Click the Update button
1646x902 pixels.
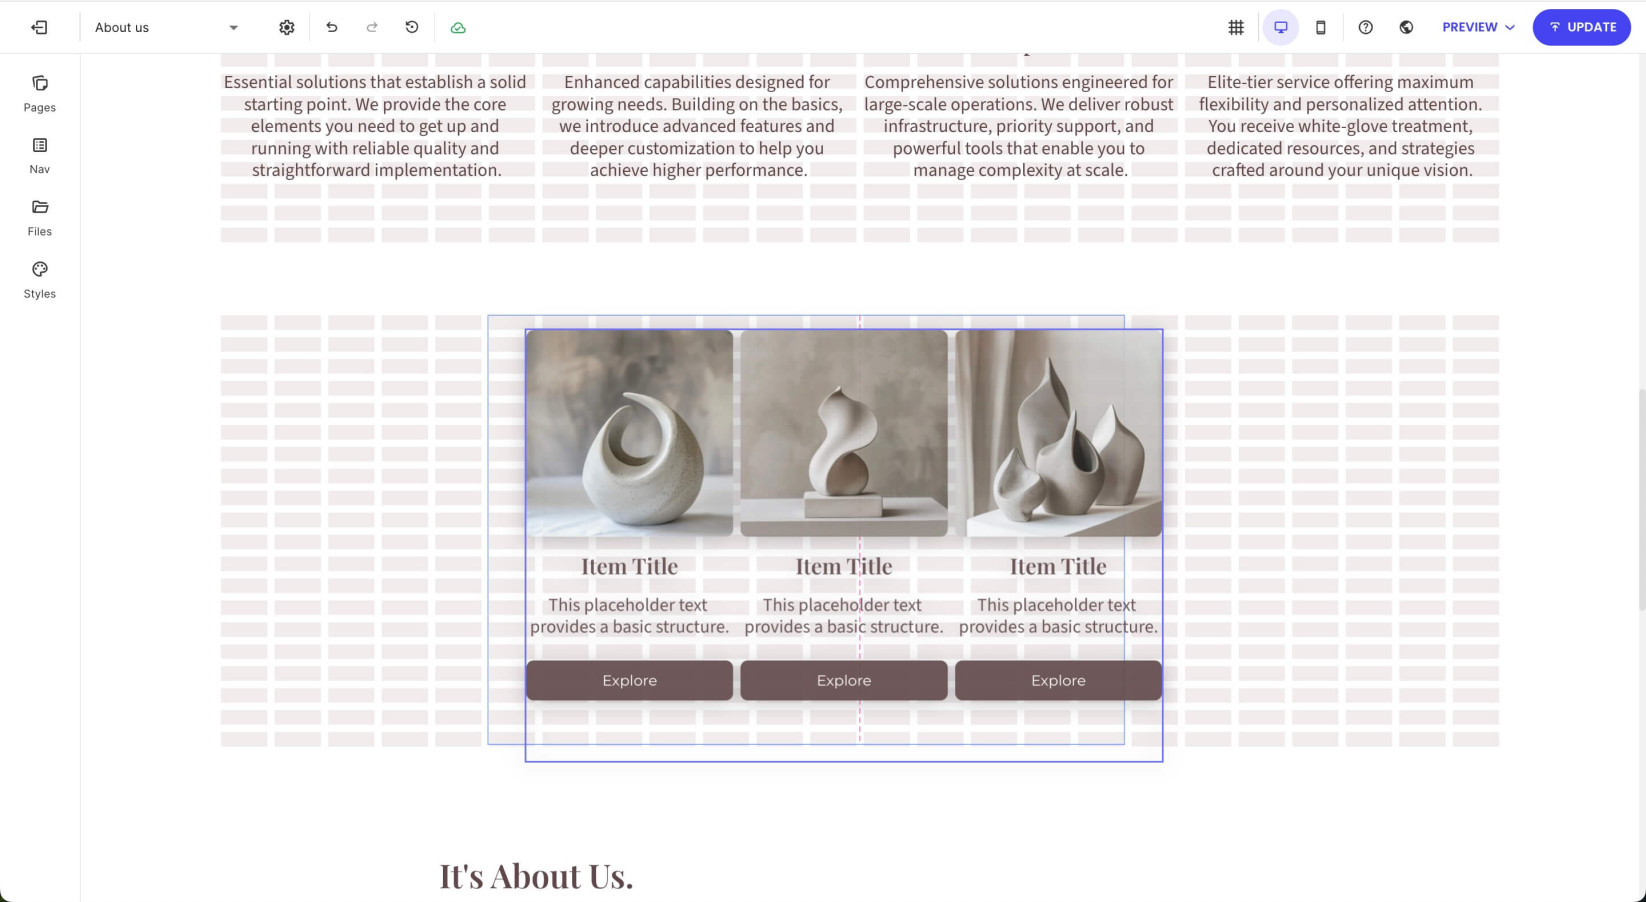(1581, 27)
